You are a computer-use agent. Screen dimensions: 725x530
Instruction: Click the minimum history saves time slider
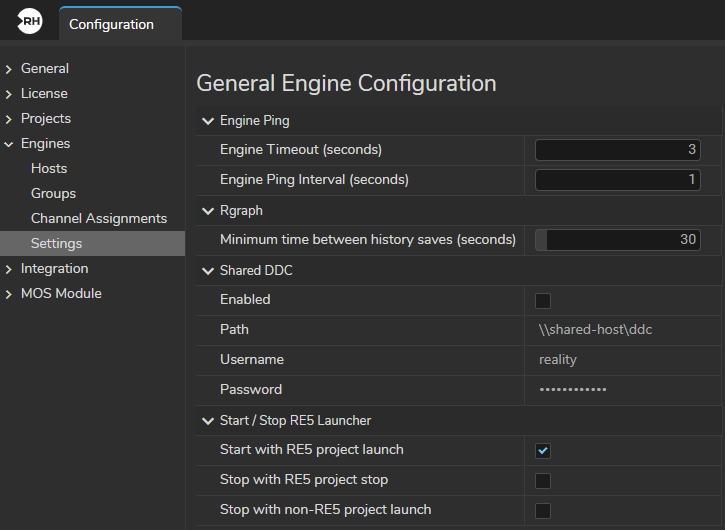(617, 240)
